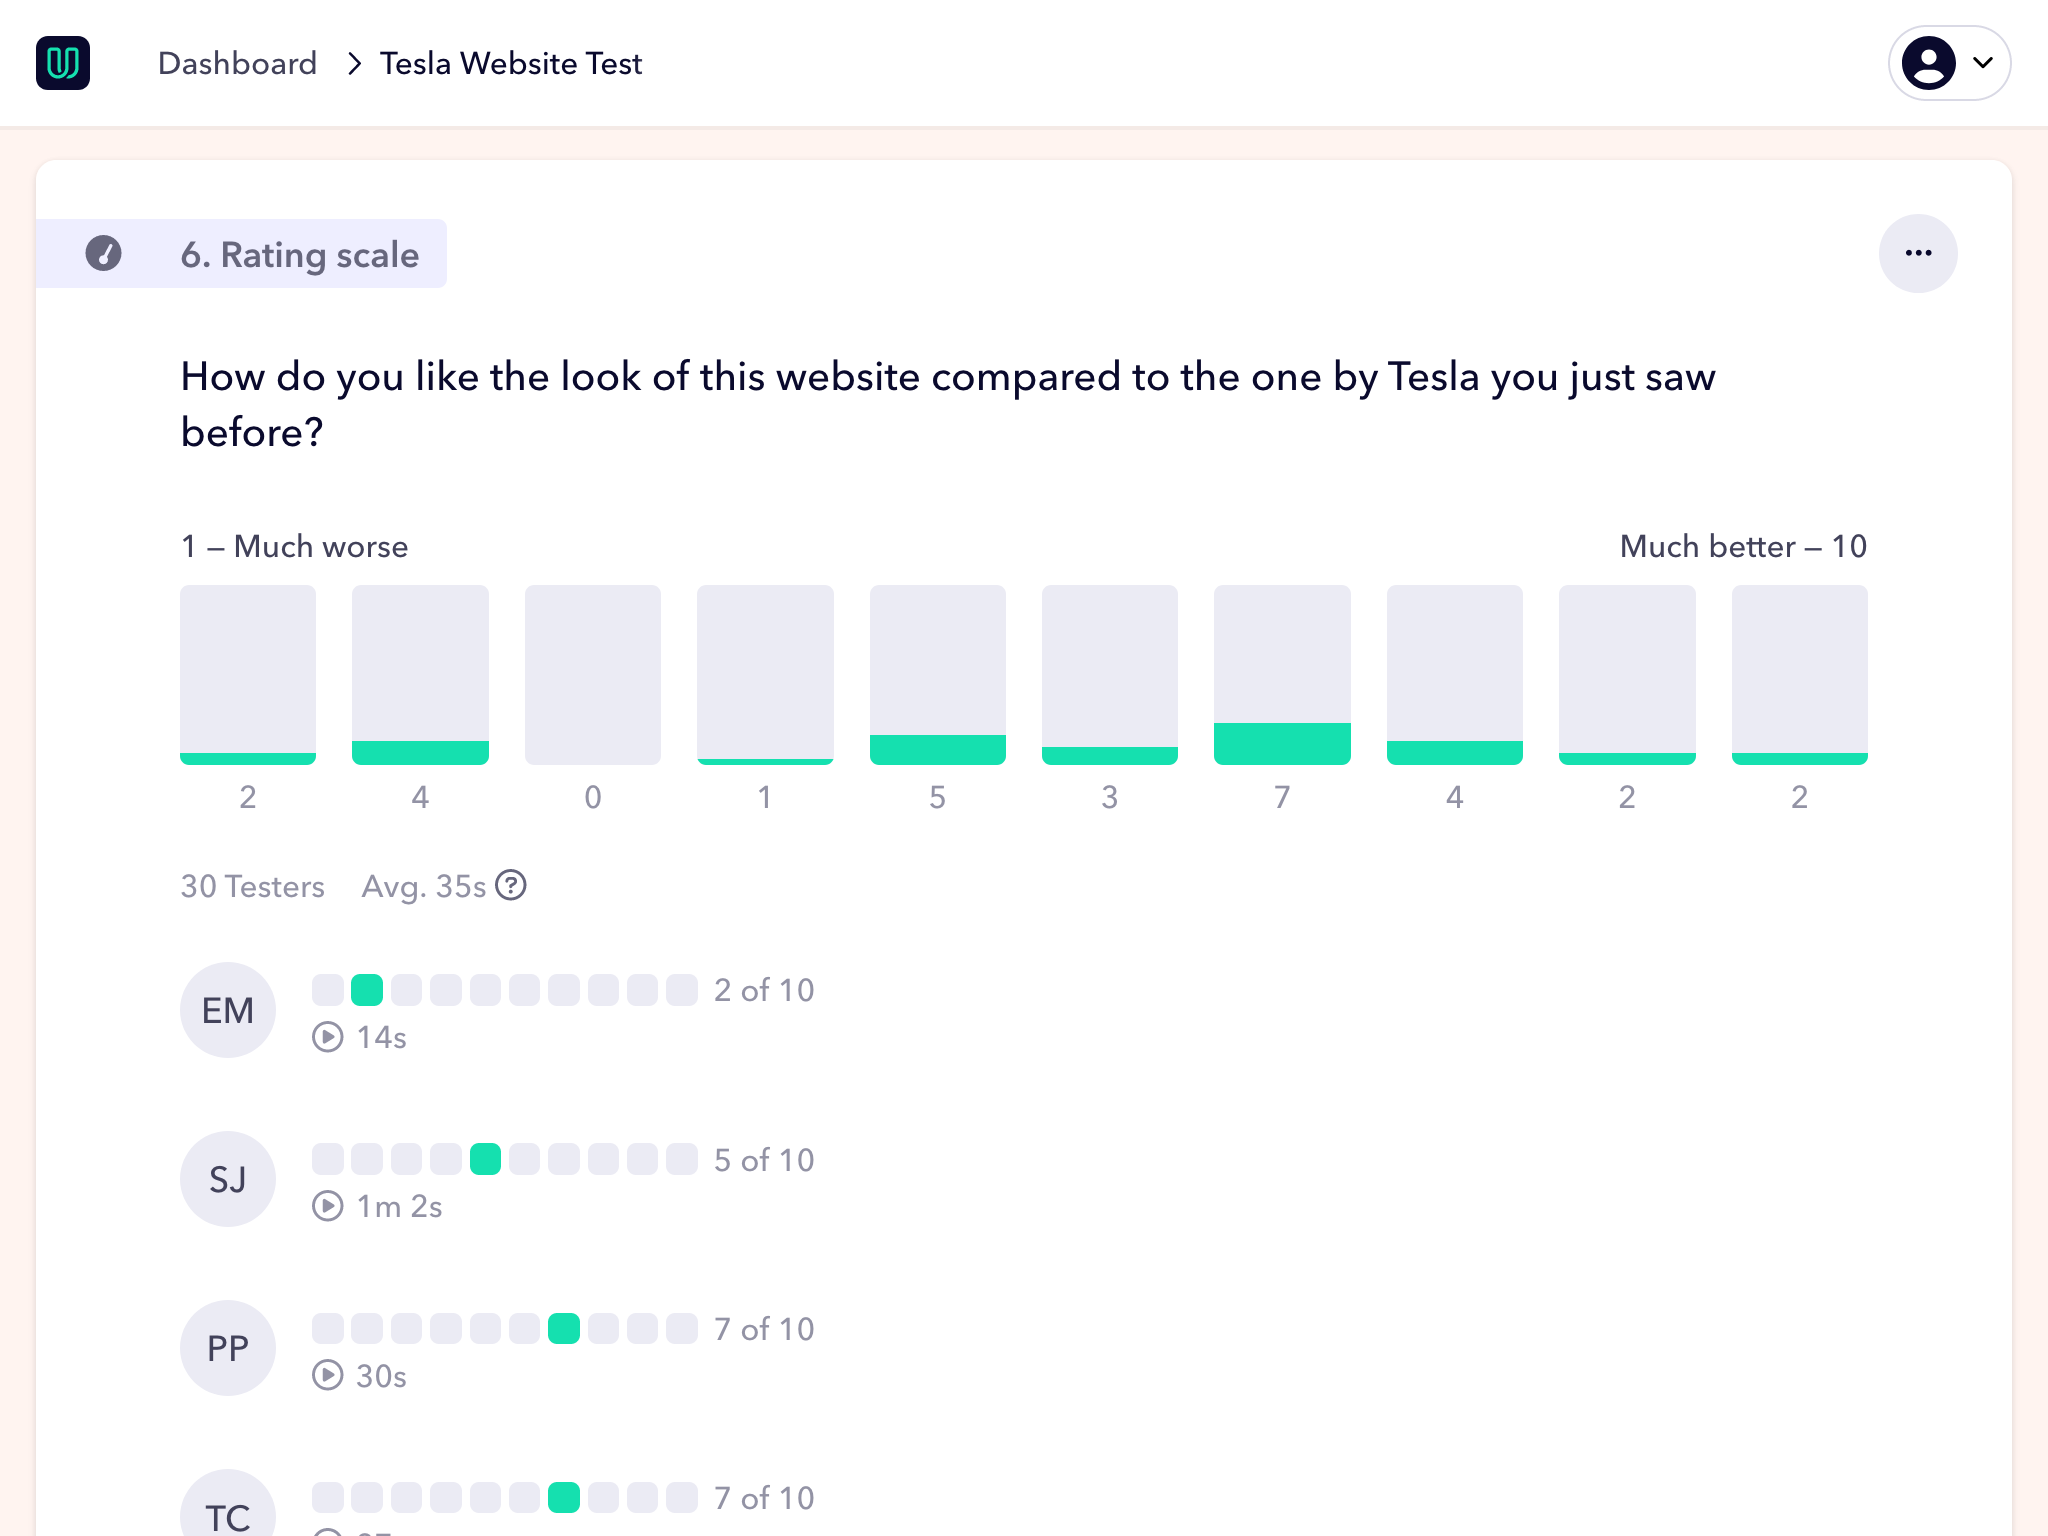Click the rating scale gauge icon
This screenshot has height=1536, width=2048.
point(103,254)
